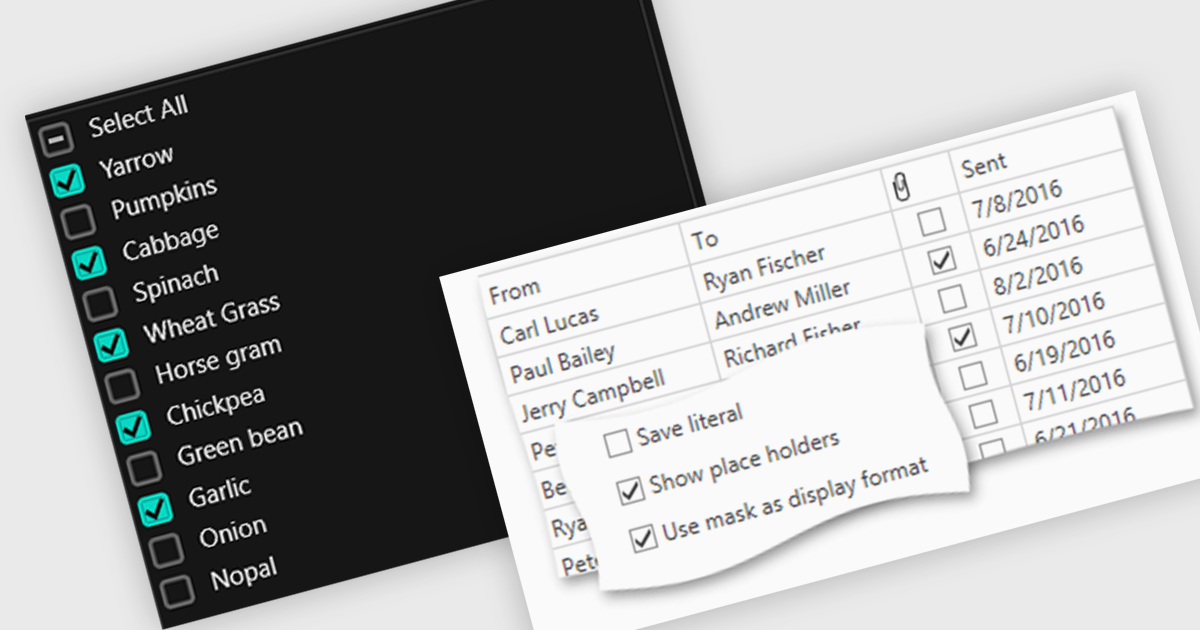1200x630 pixels.
Task: Disable the Wheat Grass checkbox
Action: pyautogui.click(x=111, y=344)
